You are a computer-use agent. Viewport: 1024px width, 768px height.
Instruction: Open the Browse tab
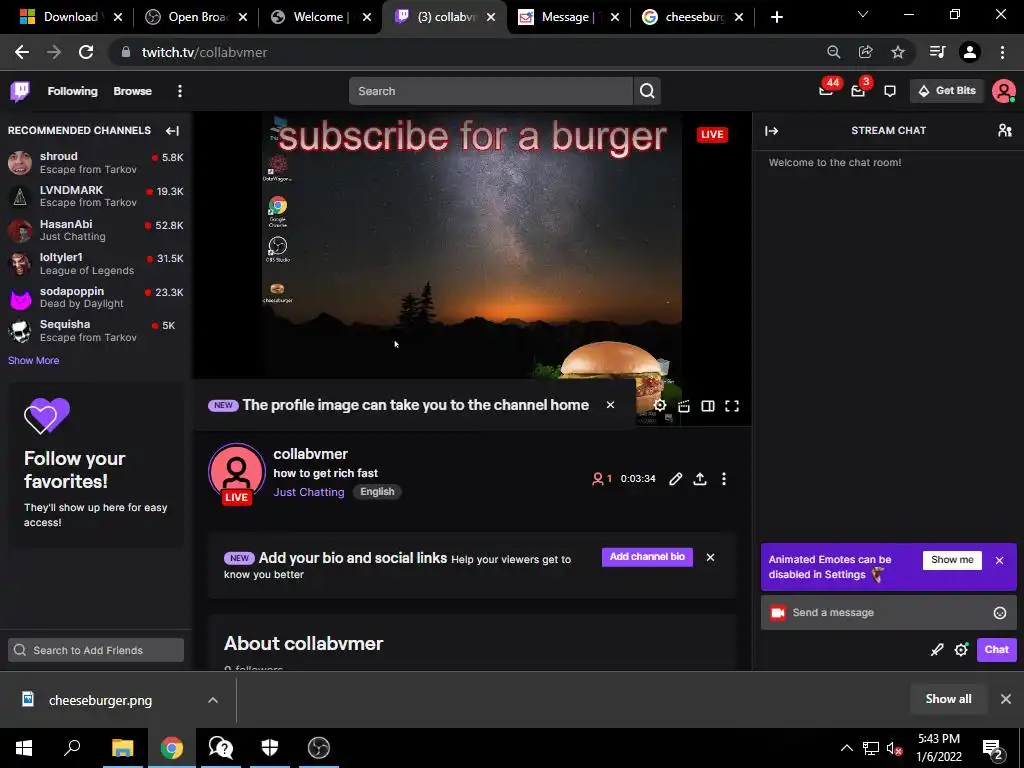(x=133, y=91)
